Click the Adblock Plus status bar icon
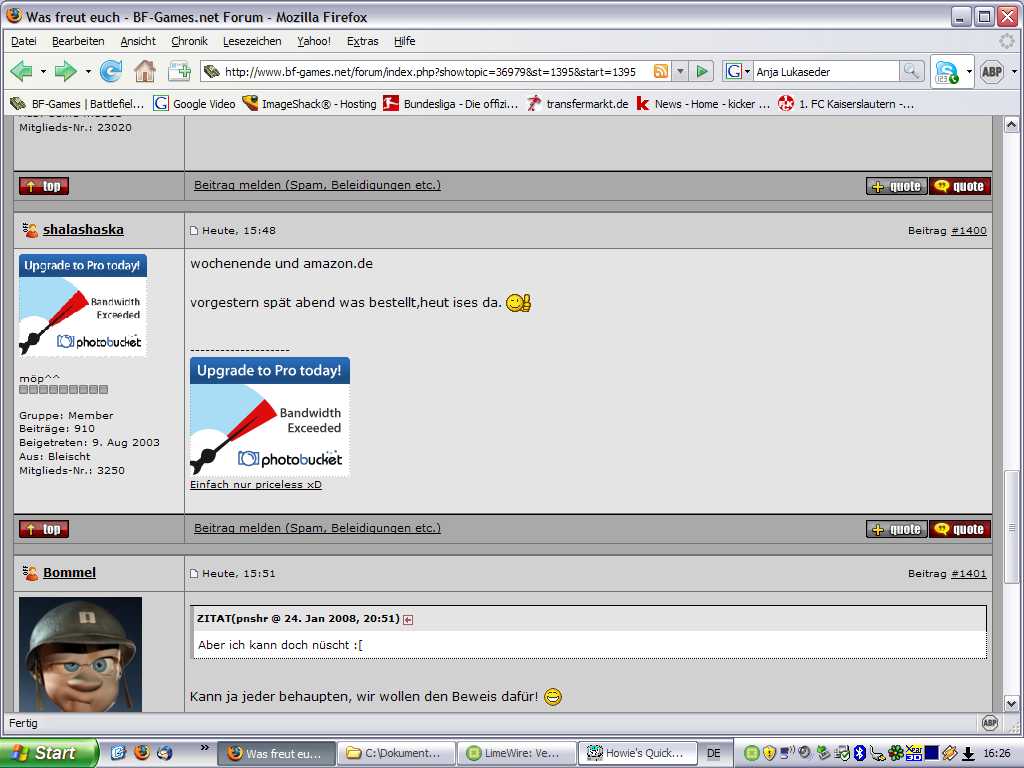This screenshot has height=768, width=1024. click(990, 722)
